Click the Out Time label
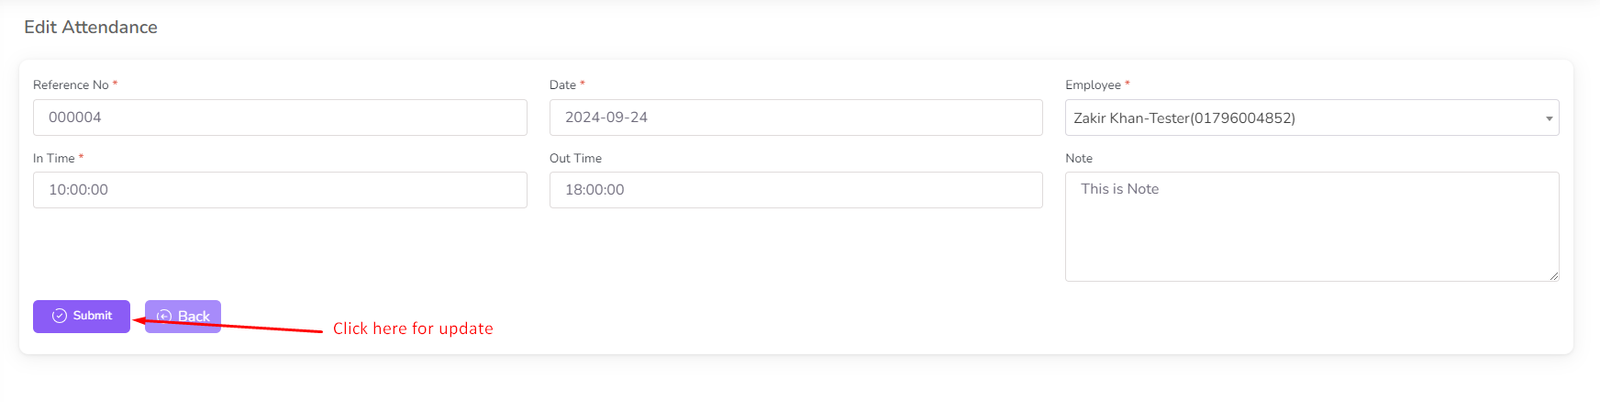 pos(575,158)
